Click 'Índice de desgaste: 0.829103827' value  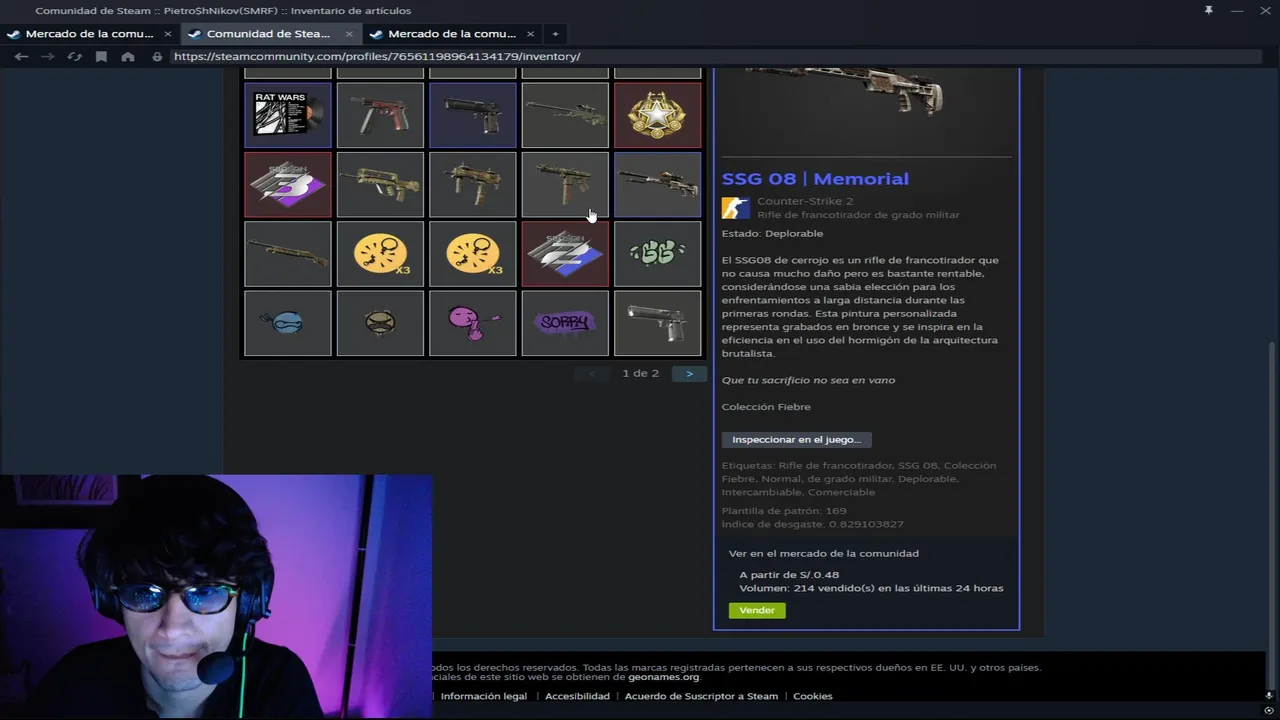click(812, 524)
